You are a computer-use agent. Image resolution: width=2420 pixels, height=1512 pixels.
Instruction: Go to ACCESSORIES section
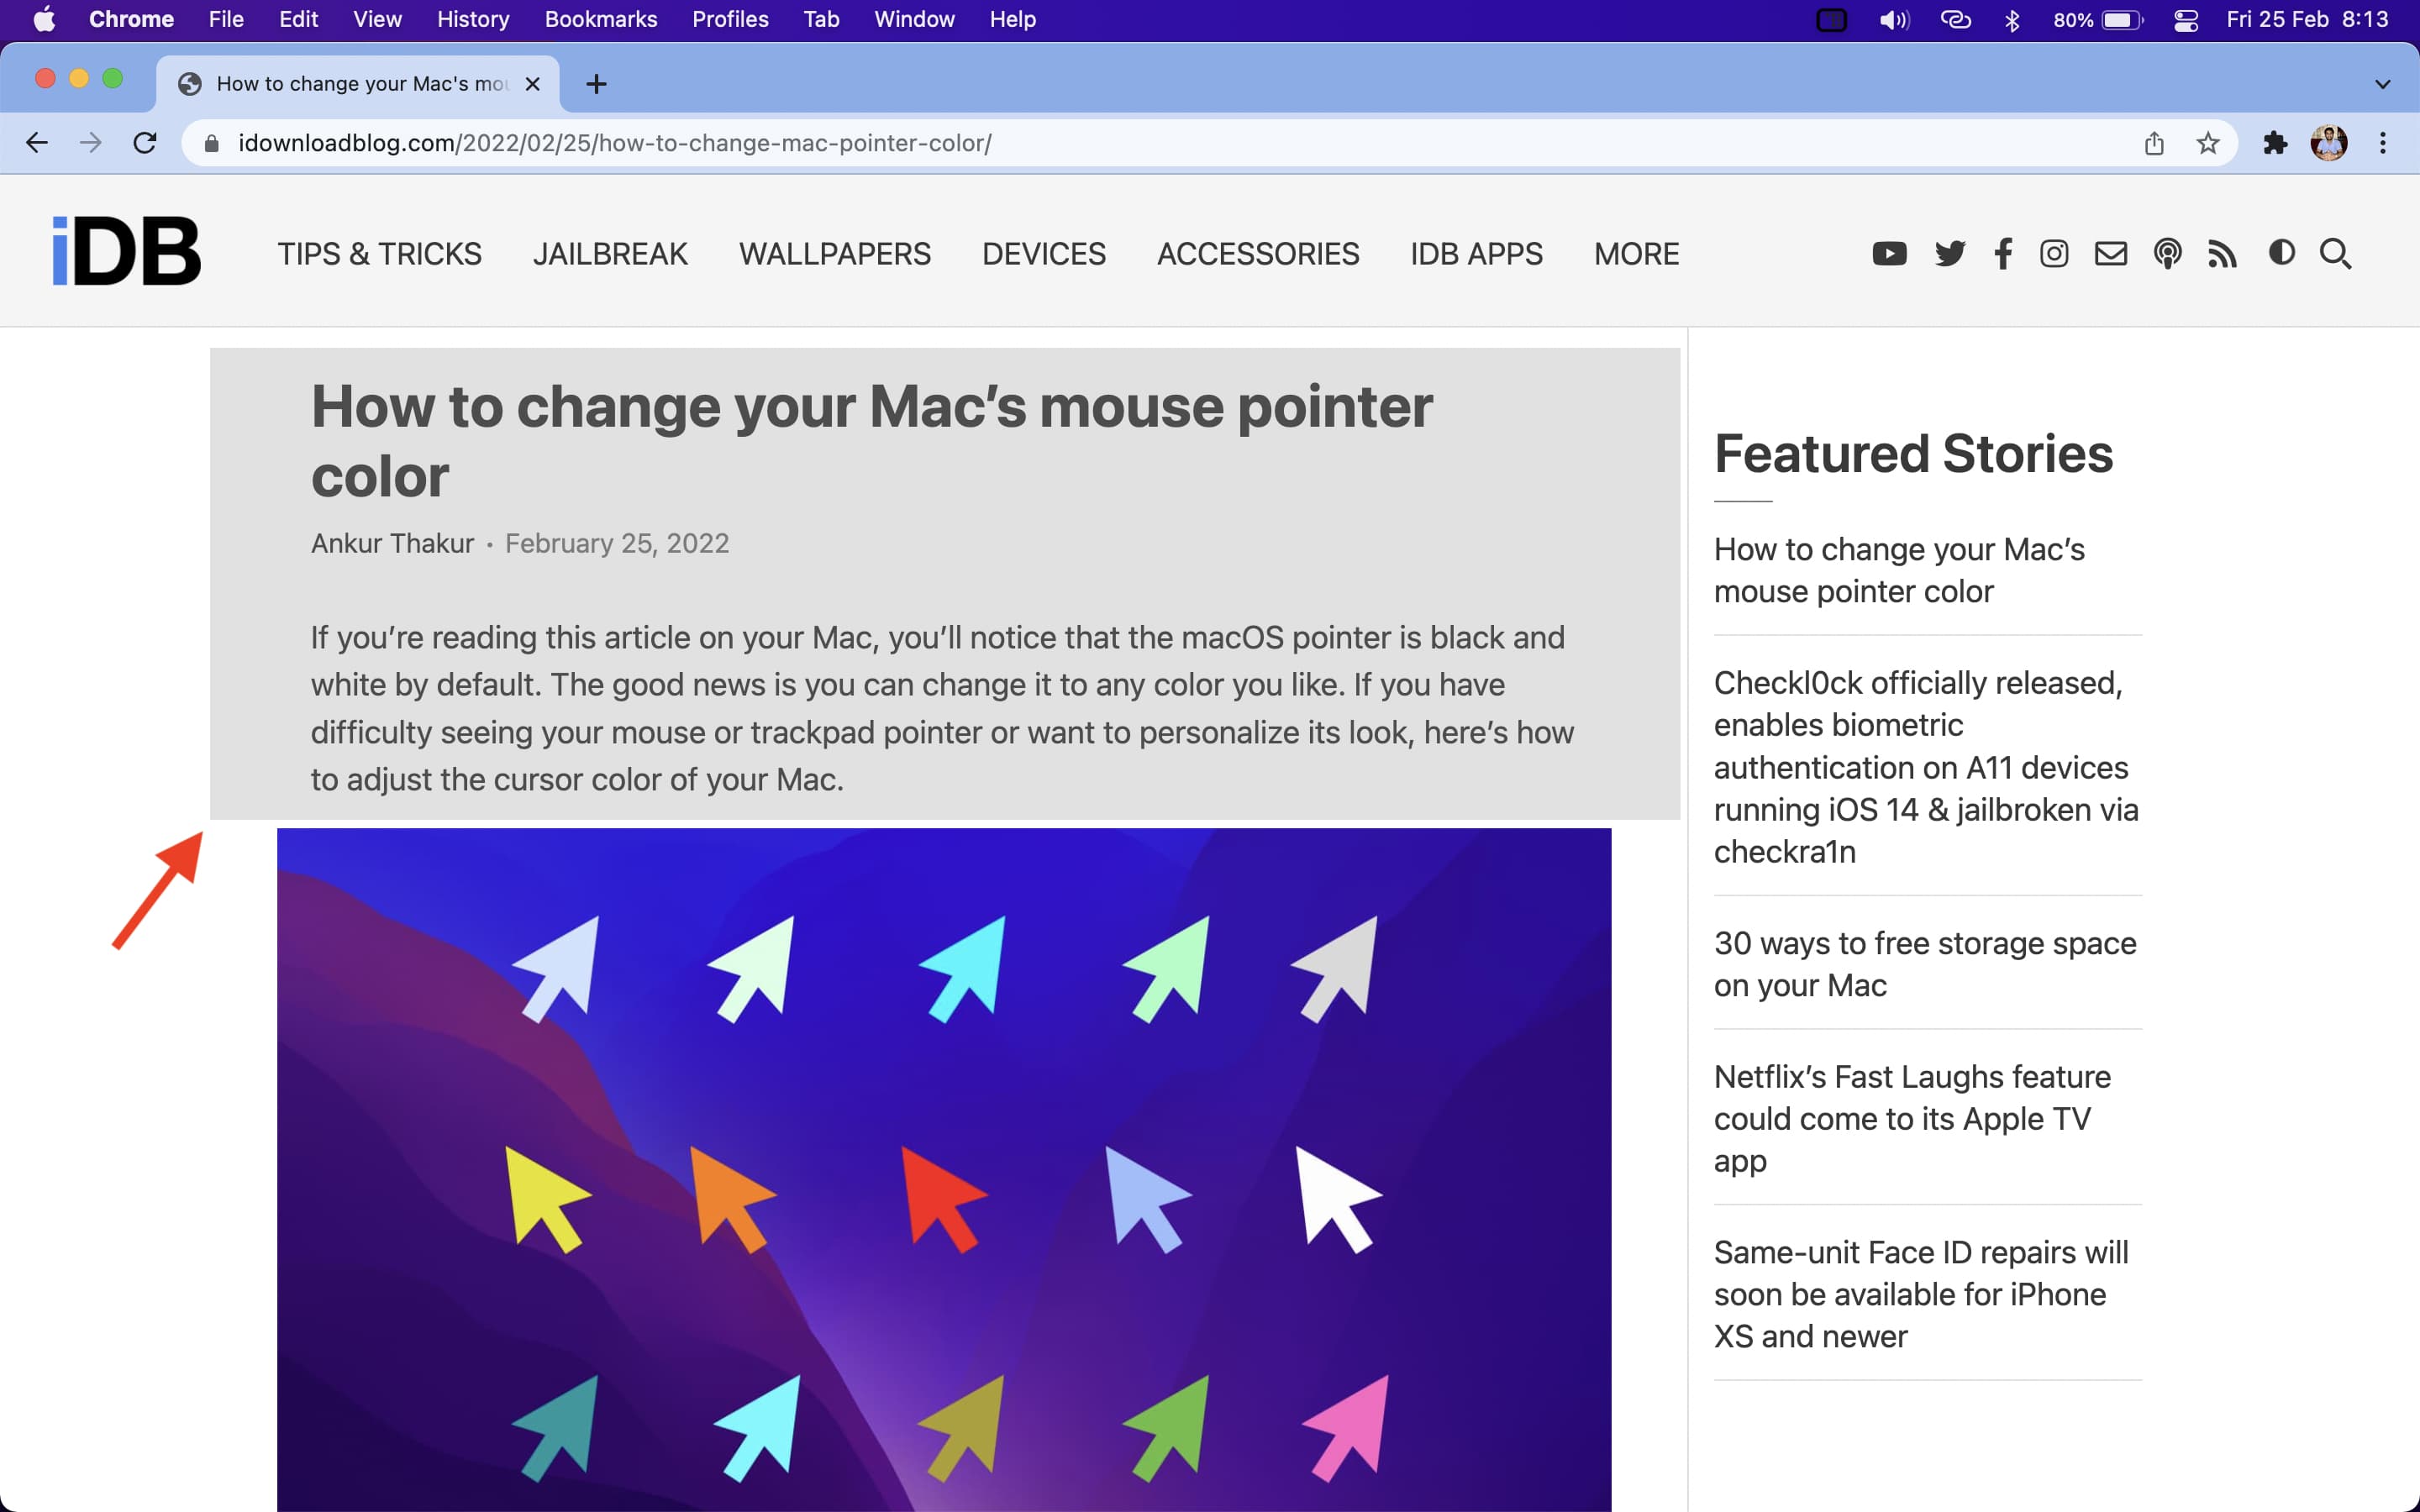tap(1258, 254)
